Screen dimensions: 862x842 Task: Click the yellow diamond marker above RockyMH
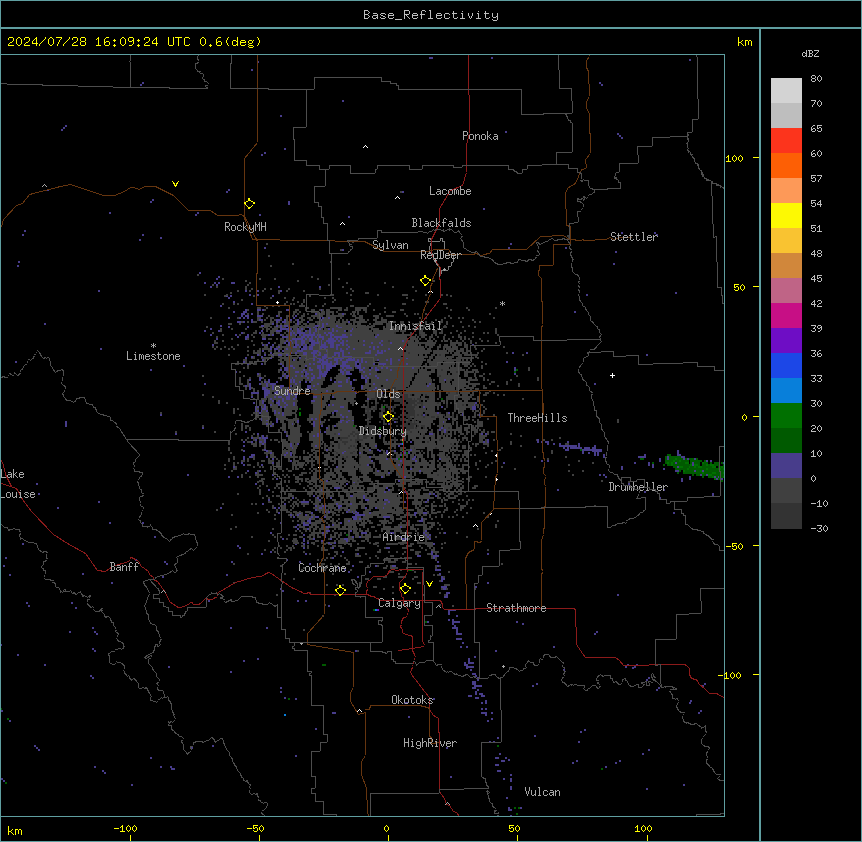pyautogui.click(x=249, y=204)
